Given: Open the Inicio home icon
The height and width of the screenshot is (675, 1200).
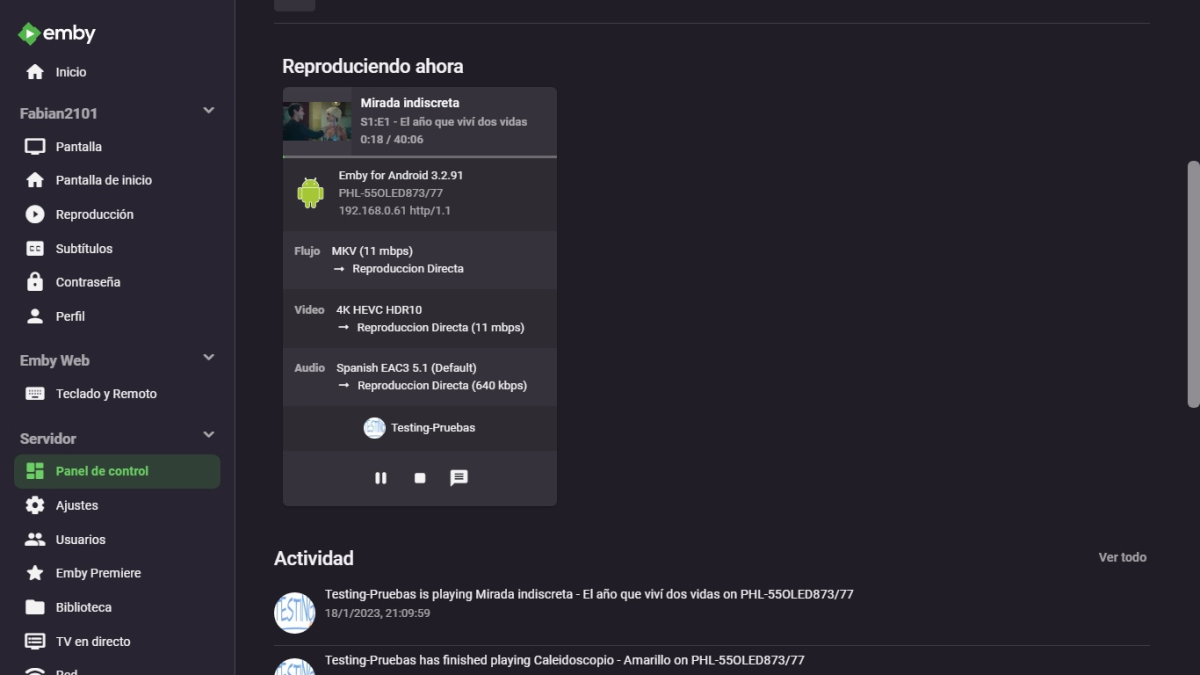Looking at the screenshot, I should pyautogui.click(x=35, y=72).
